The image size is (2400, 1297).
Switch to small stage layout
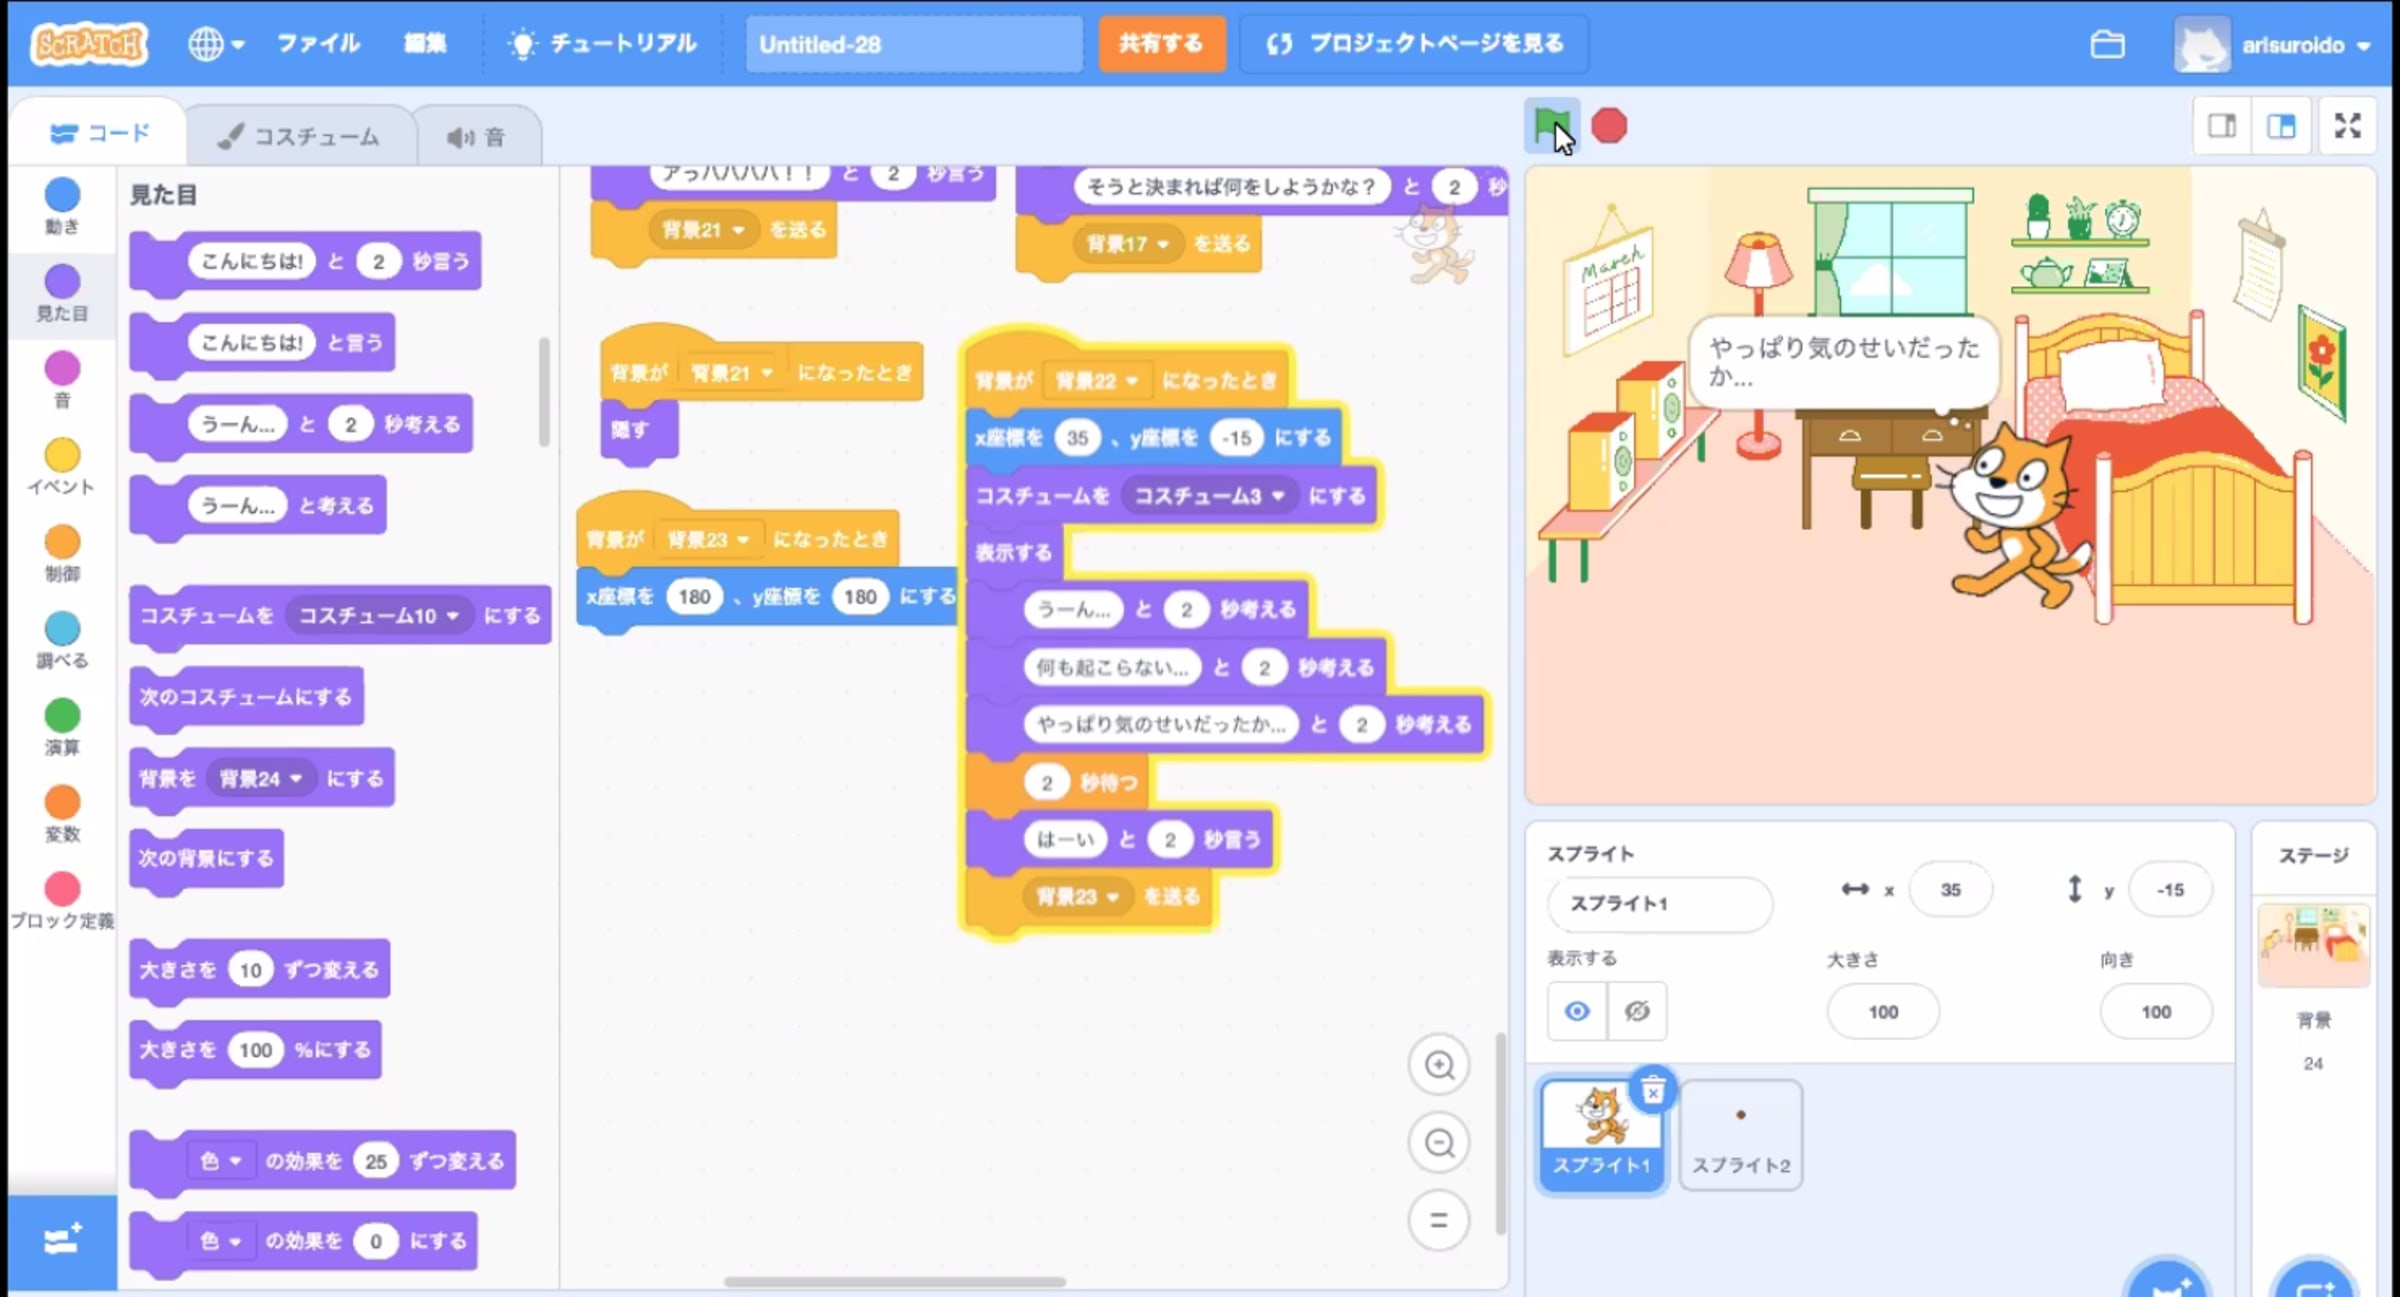tap(2222, 126)
